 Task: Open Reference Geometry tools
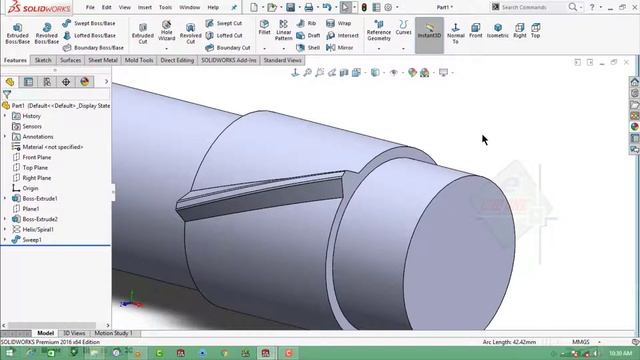click(x=379, y=30)
